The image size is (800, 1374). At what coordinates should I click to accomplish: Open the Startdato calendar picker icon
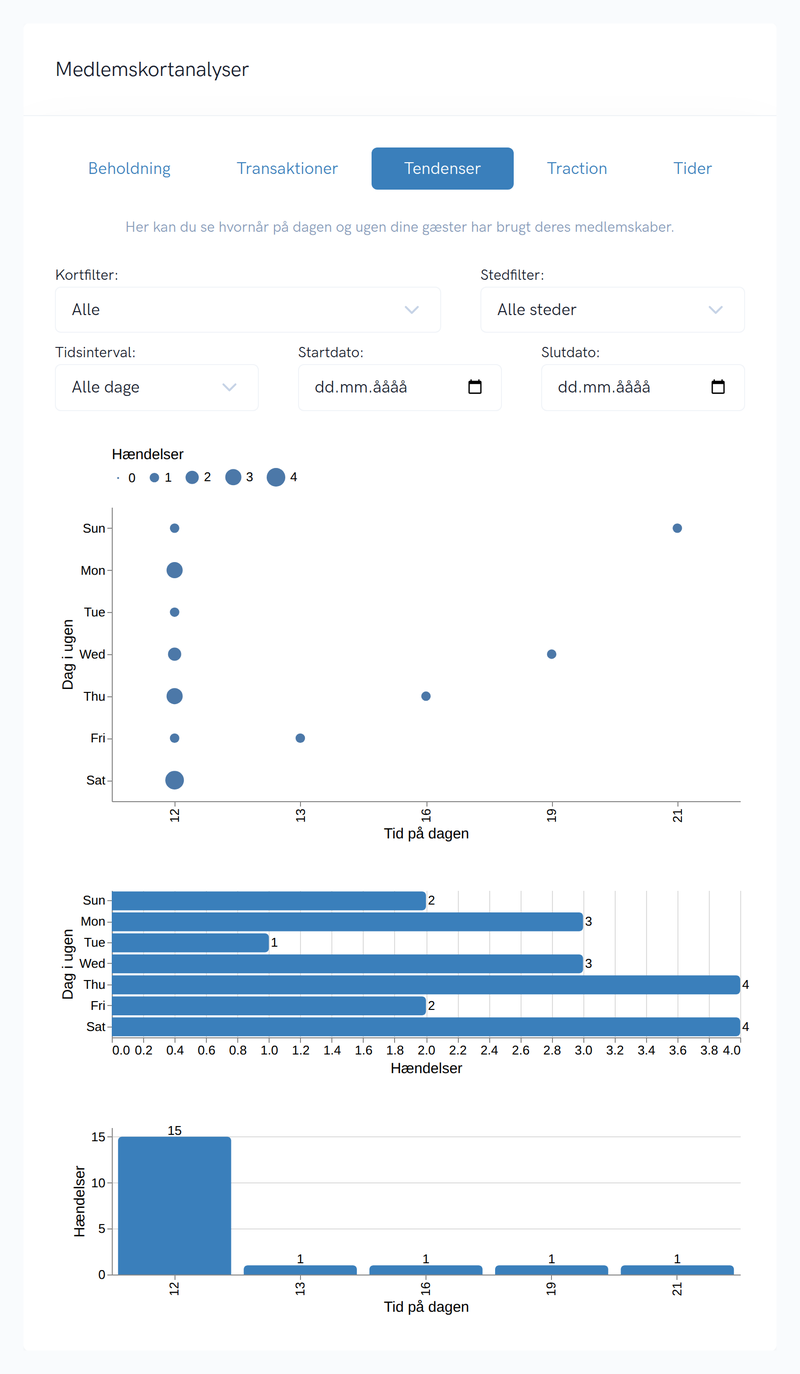(x=475, y=387)
